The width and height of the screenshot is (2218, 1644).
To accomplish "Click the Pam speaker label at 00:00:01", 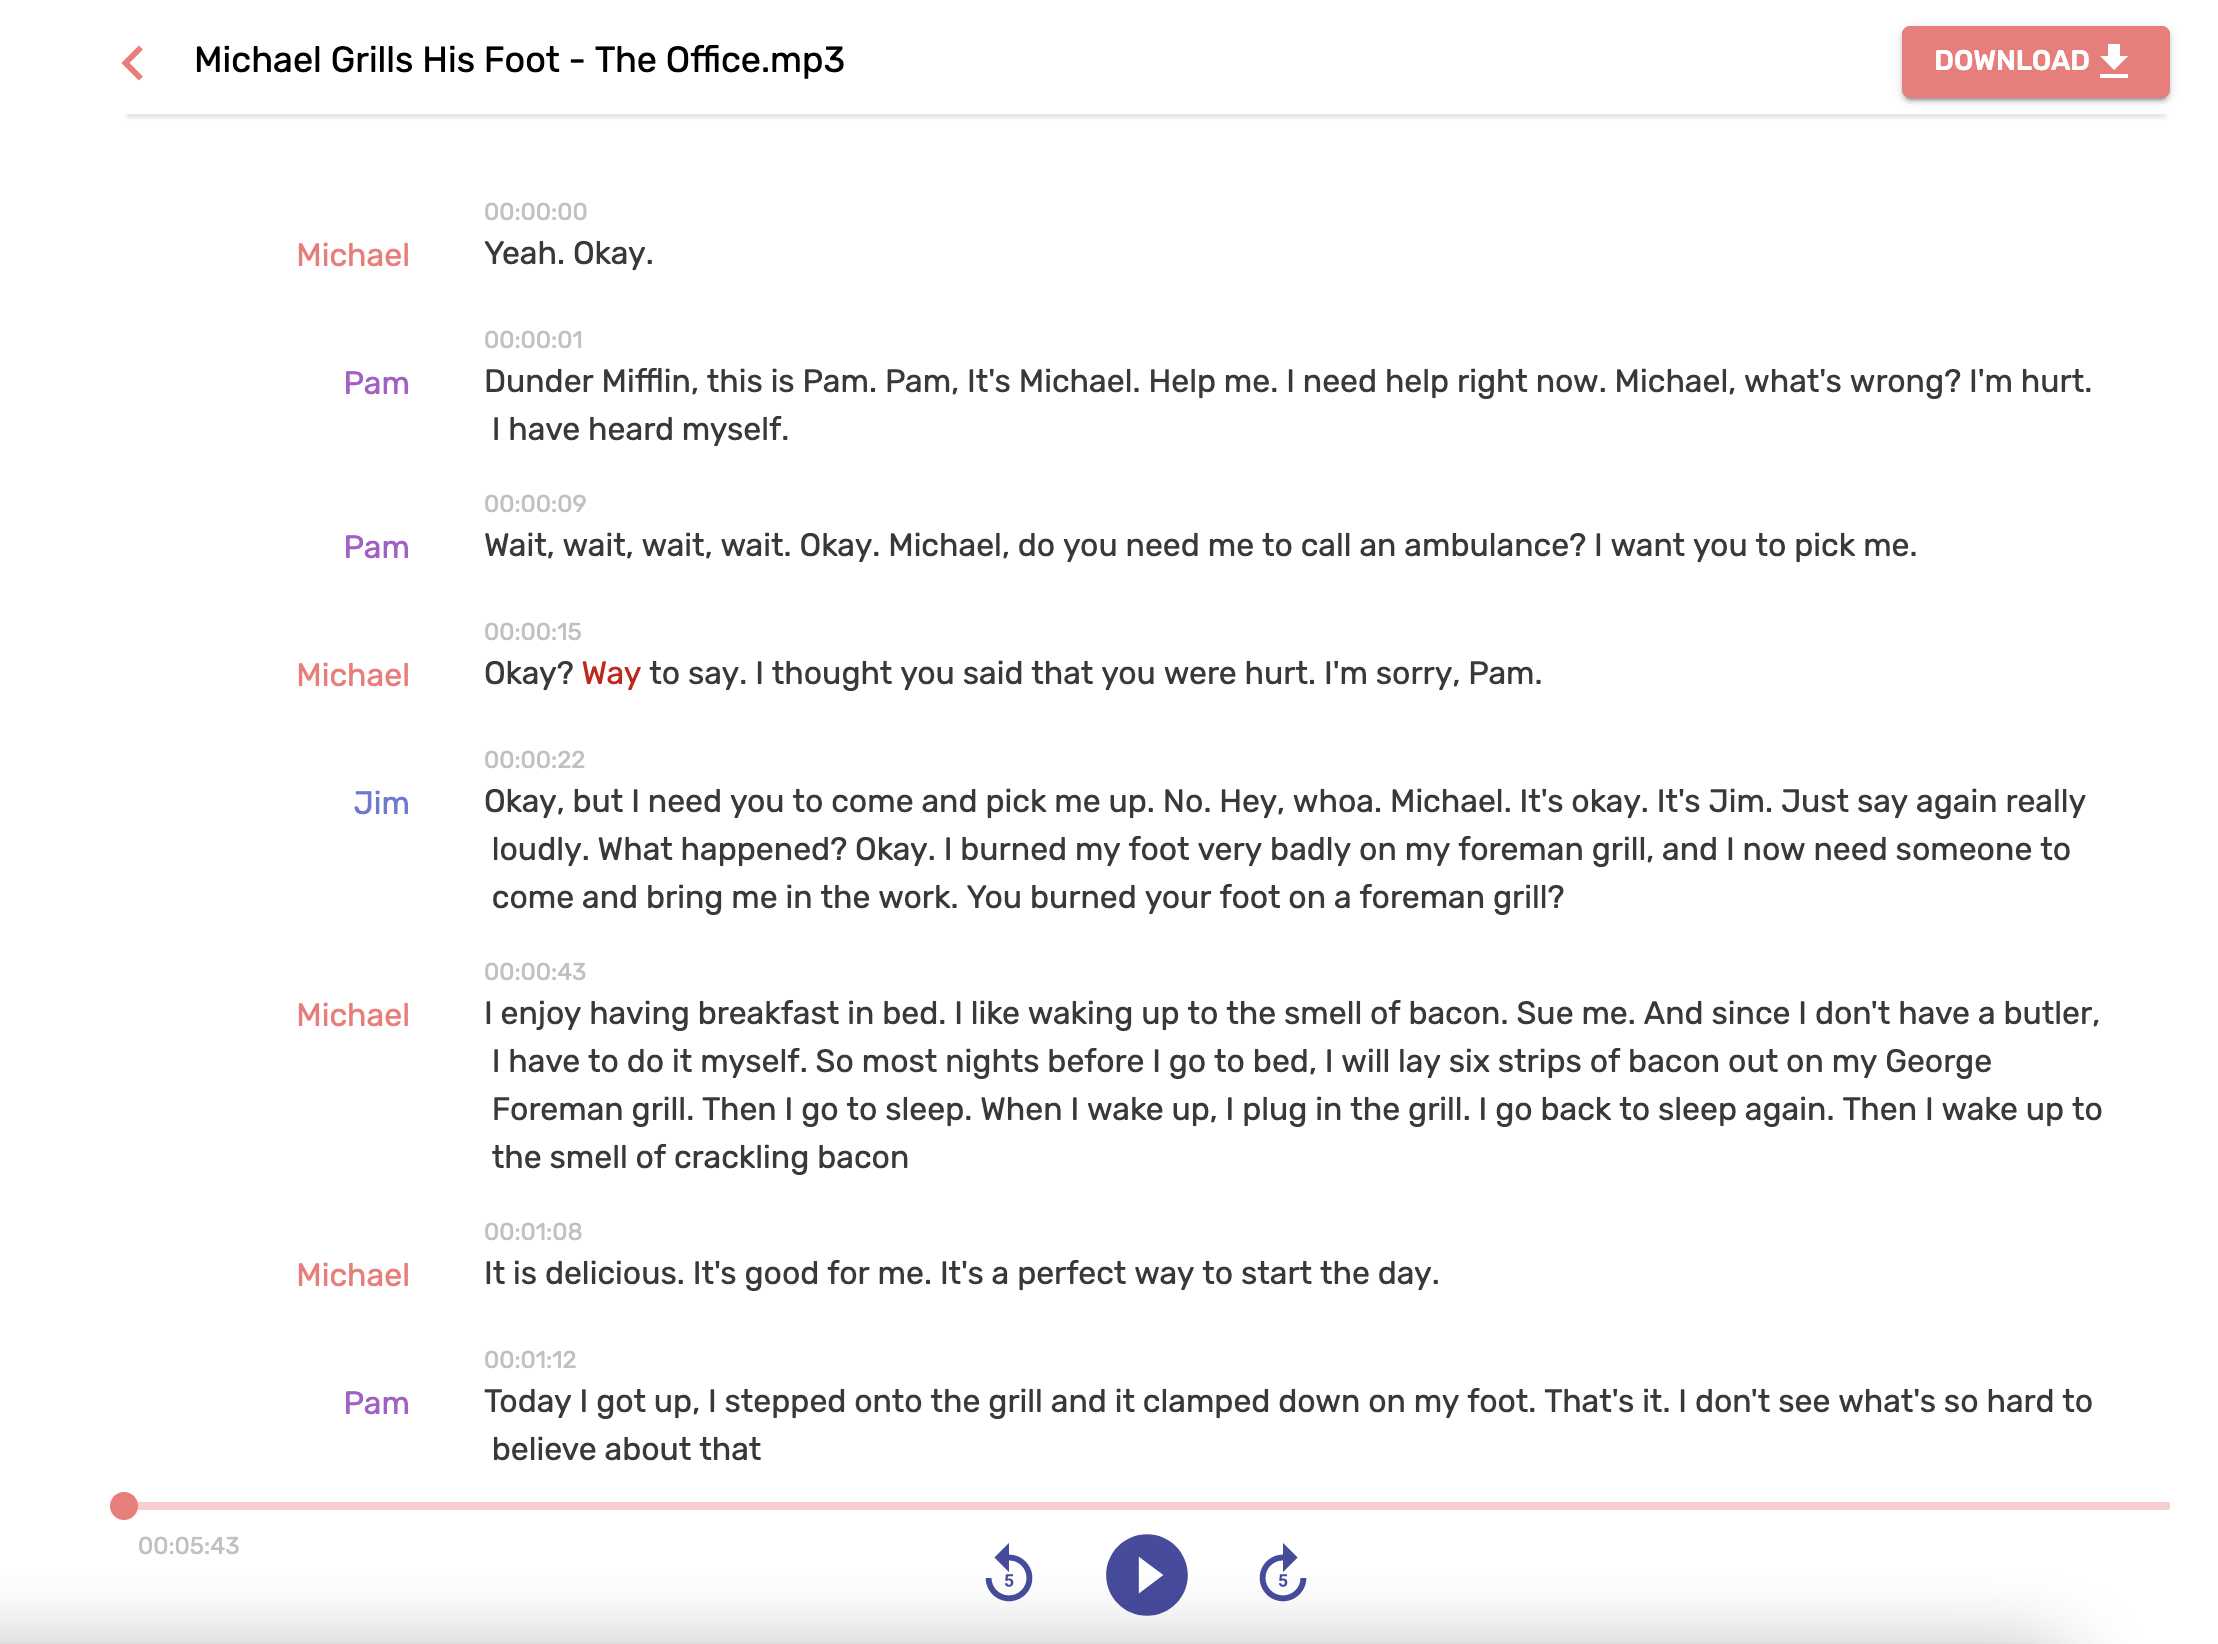I will pos(376,383).
